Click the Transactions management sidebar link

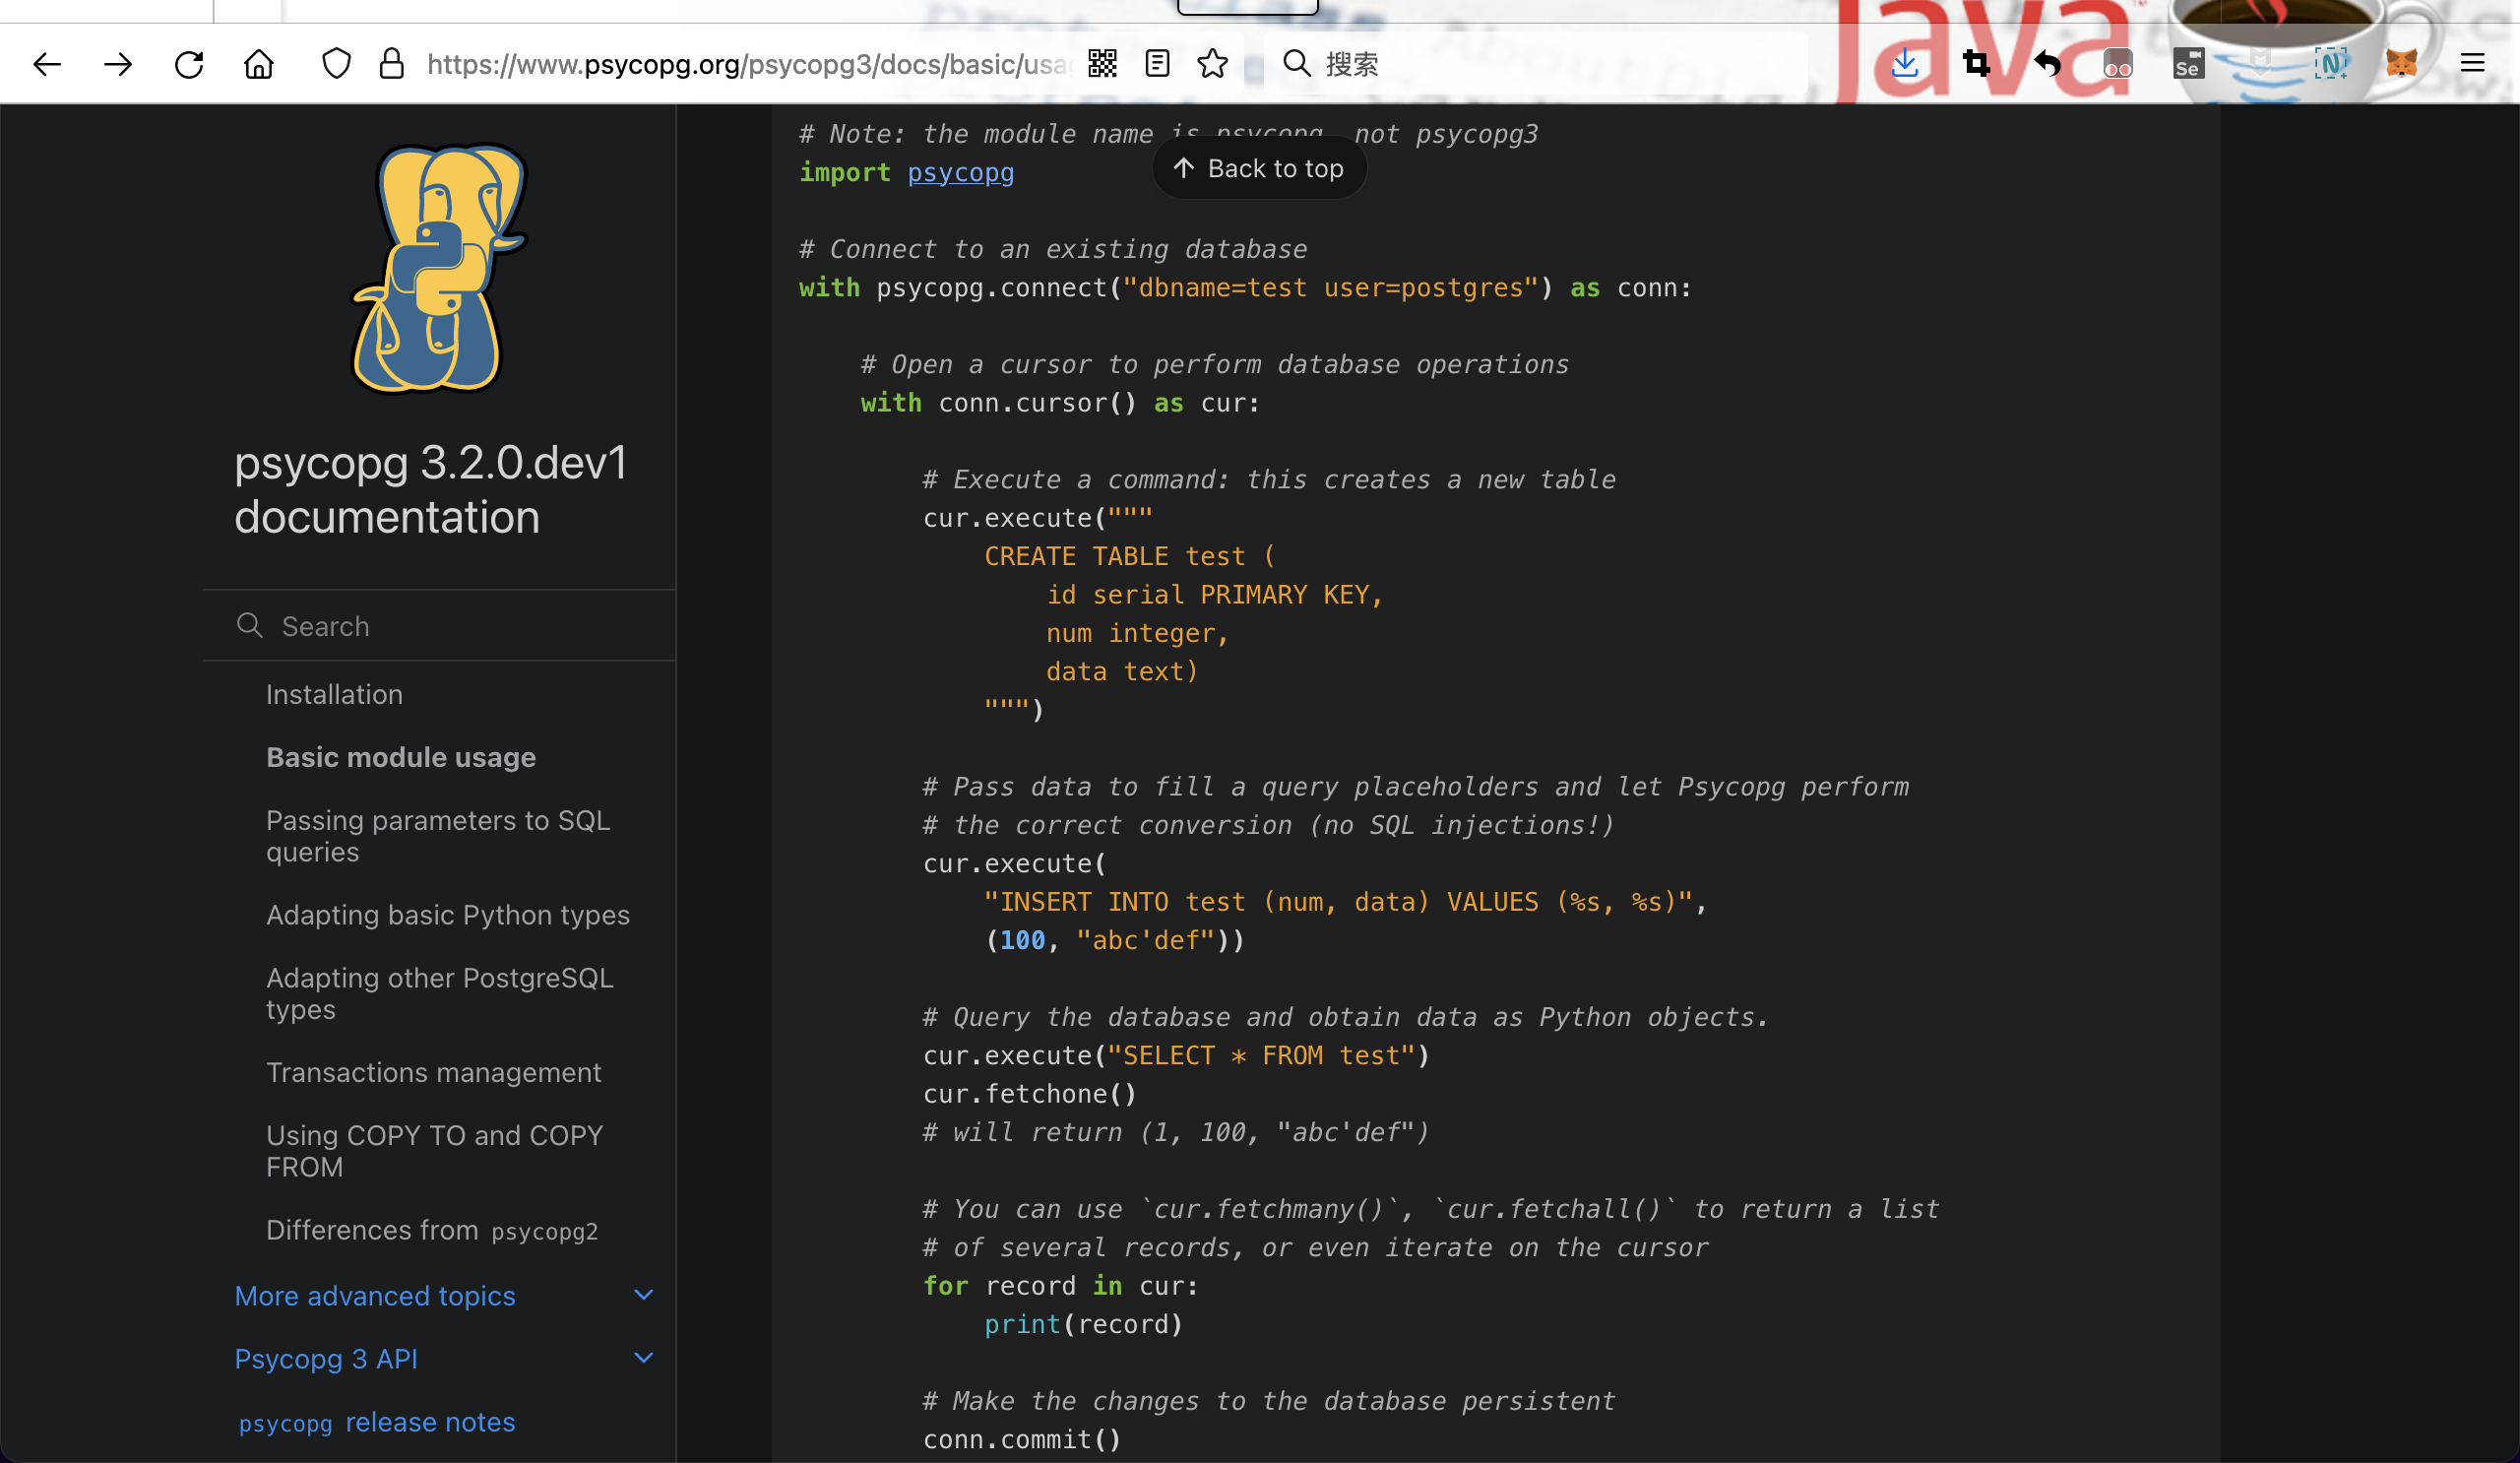(x=432, y=1071)
